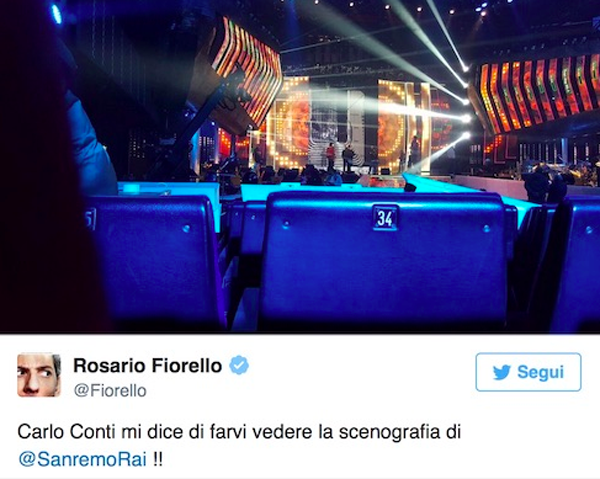Click the performers standing on the stage
Image resolution: width=600 pixels, height=479 pixels.
[x=339, y=157]
